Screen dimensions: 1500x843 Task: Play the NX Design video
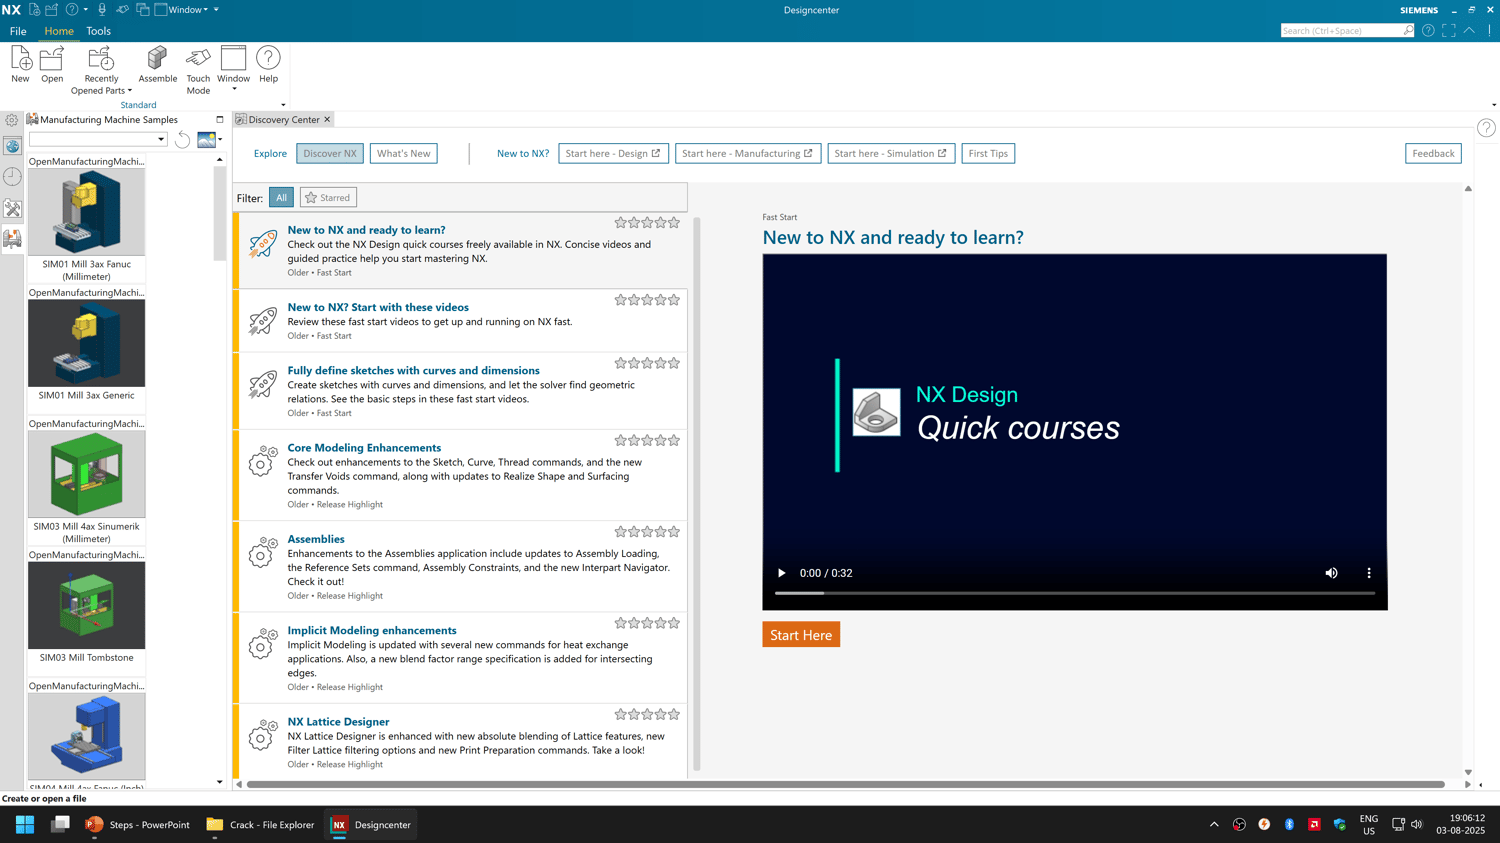pyautogui.click(x=781, y=573)
